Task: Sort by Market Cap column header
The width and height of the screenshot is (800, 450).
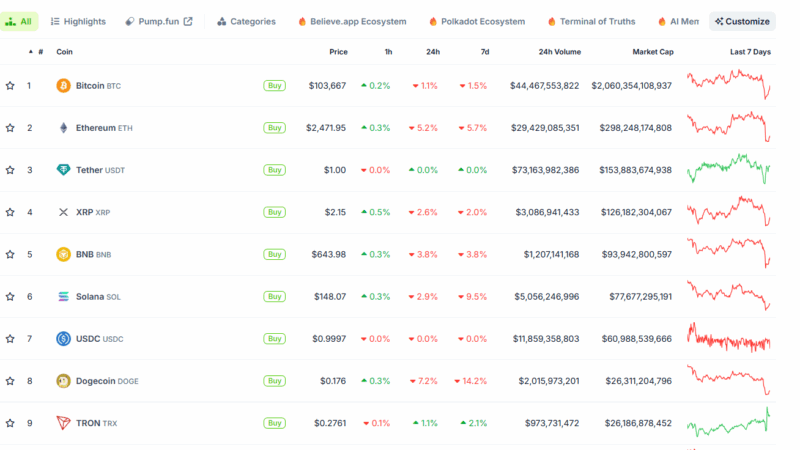Action: tap(653, 52)
